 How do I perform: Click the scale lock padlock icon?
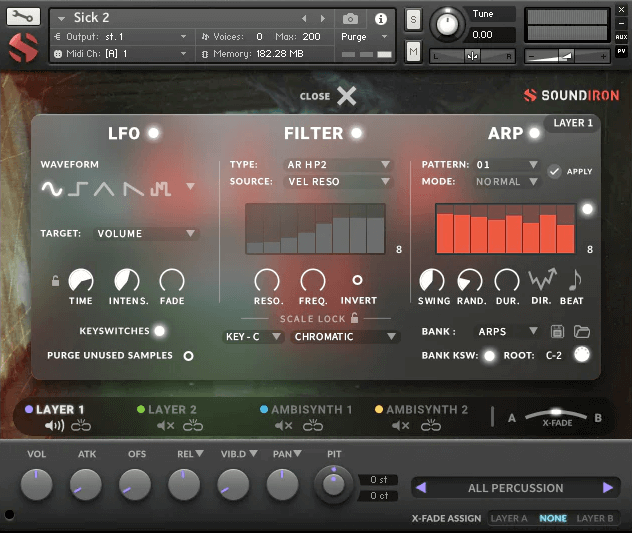click(x=354, y=318)
